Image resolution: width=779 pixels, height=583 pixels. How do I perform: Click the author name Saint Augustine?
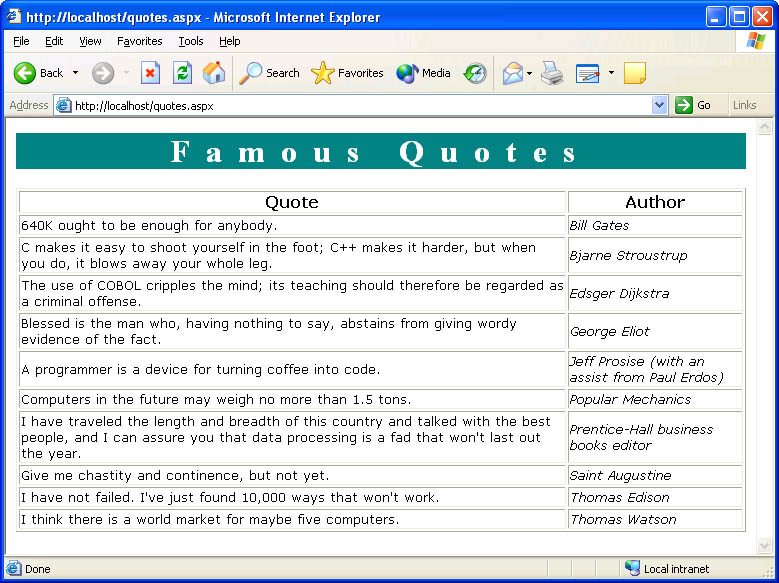tap(621, 476)
